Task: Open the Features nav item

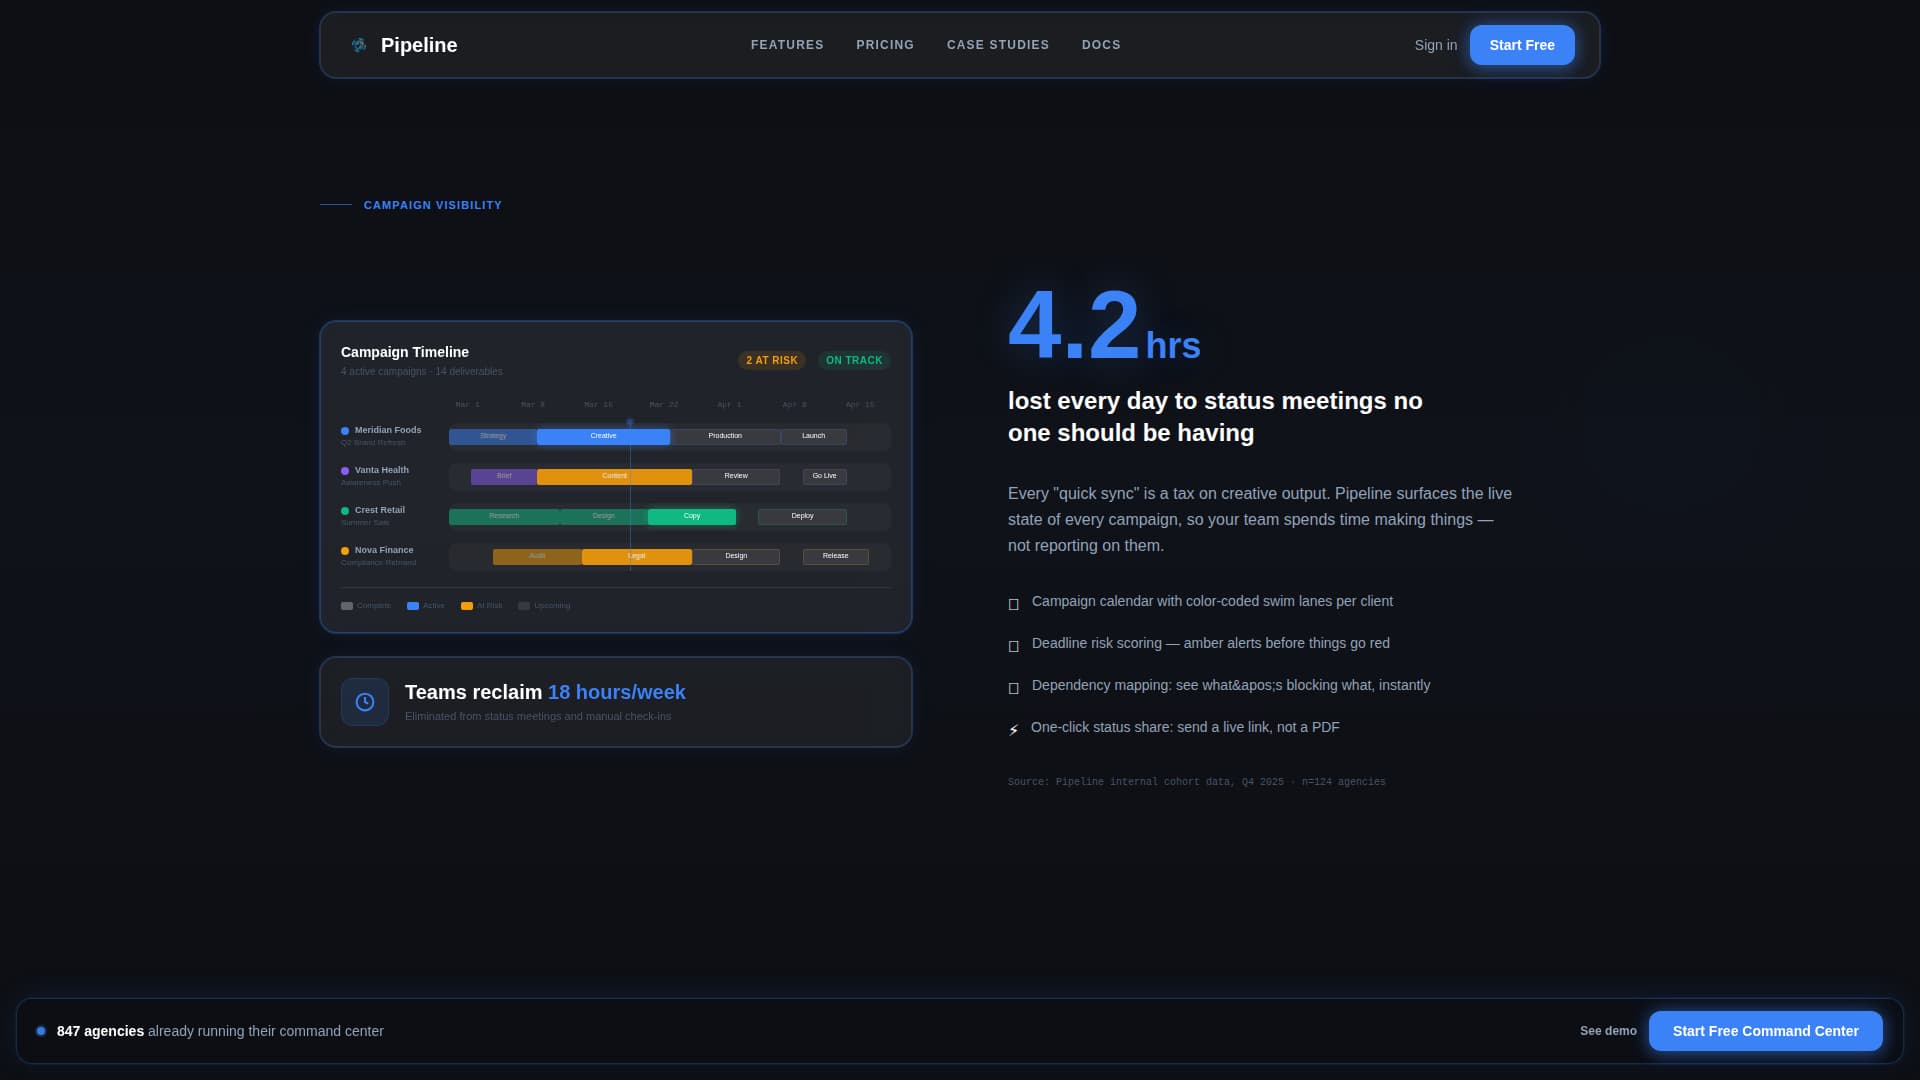Action: [787, 45]
